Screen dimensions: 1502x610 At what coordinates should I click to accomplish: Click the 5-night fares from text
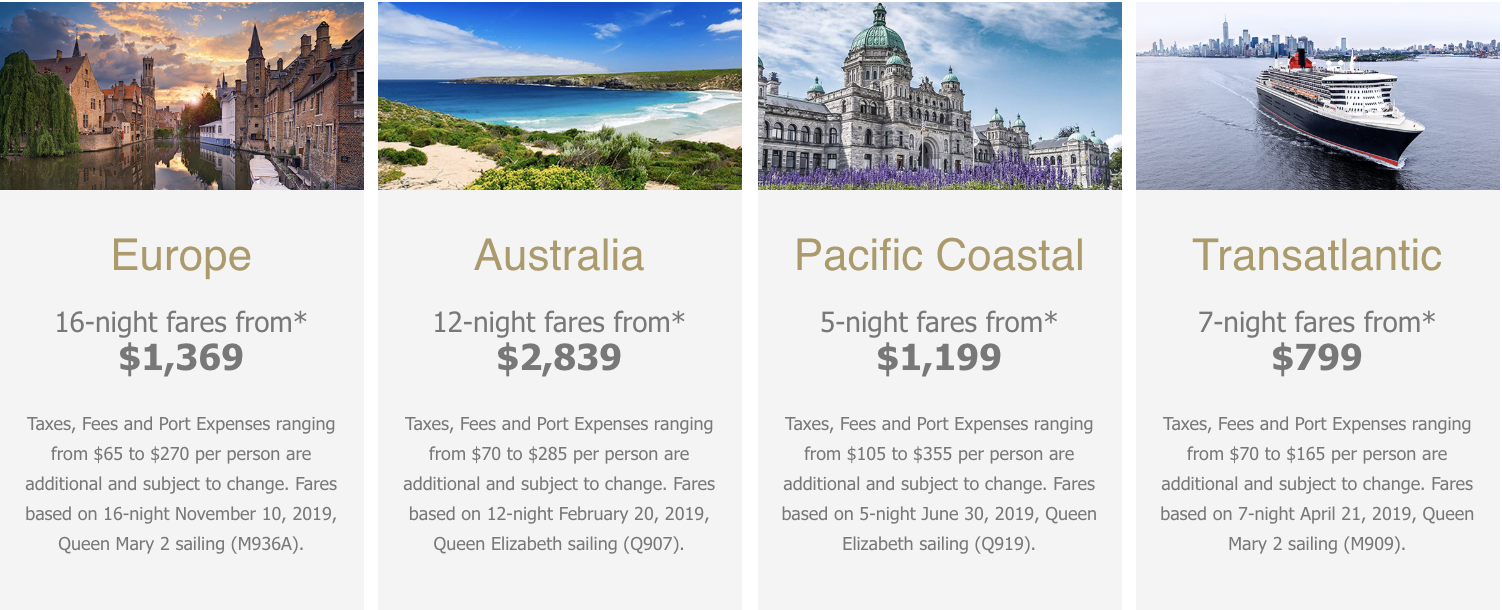pos(939,322)
